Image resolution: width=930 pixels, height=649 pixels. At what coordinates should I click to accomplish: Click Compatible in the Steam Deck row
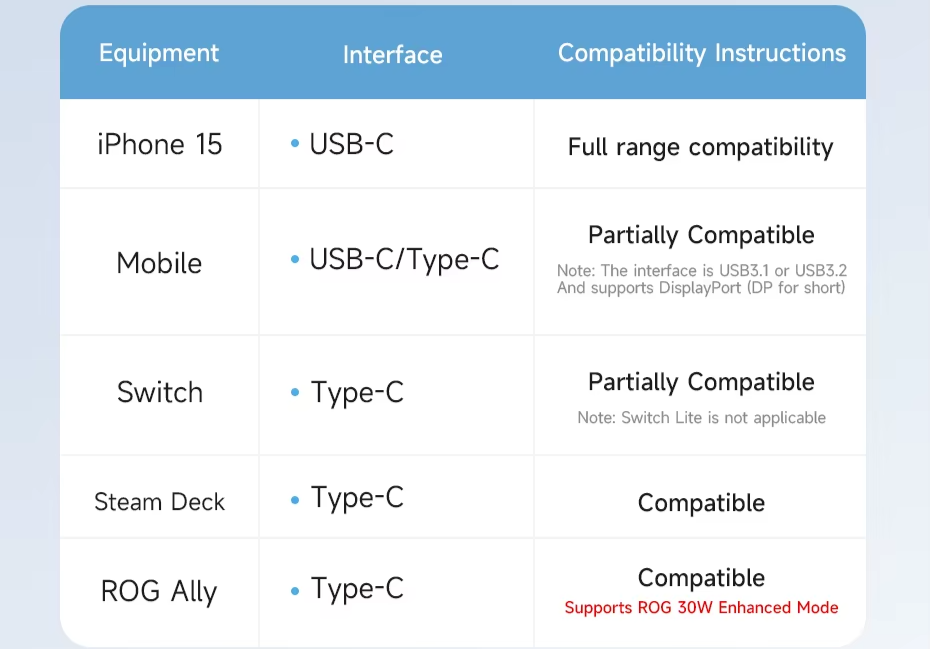tap(701, 503)
